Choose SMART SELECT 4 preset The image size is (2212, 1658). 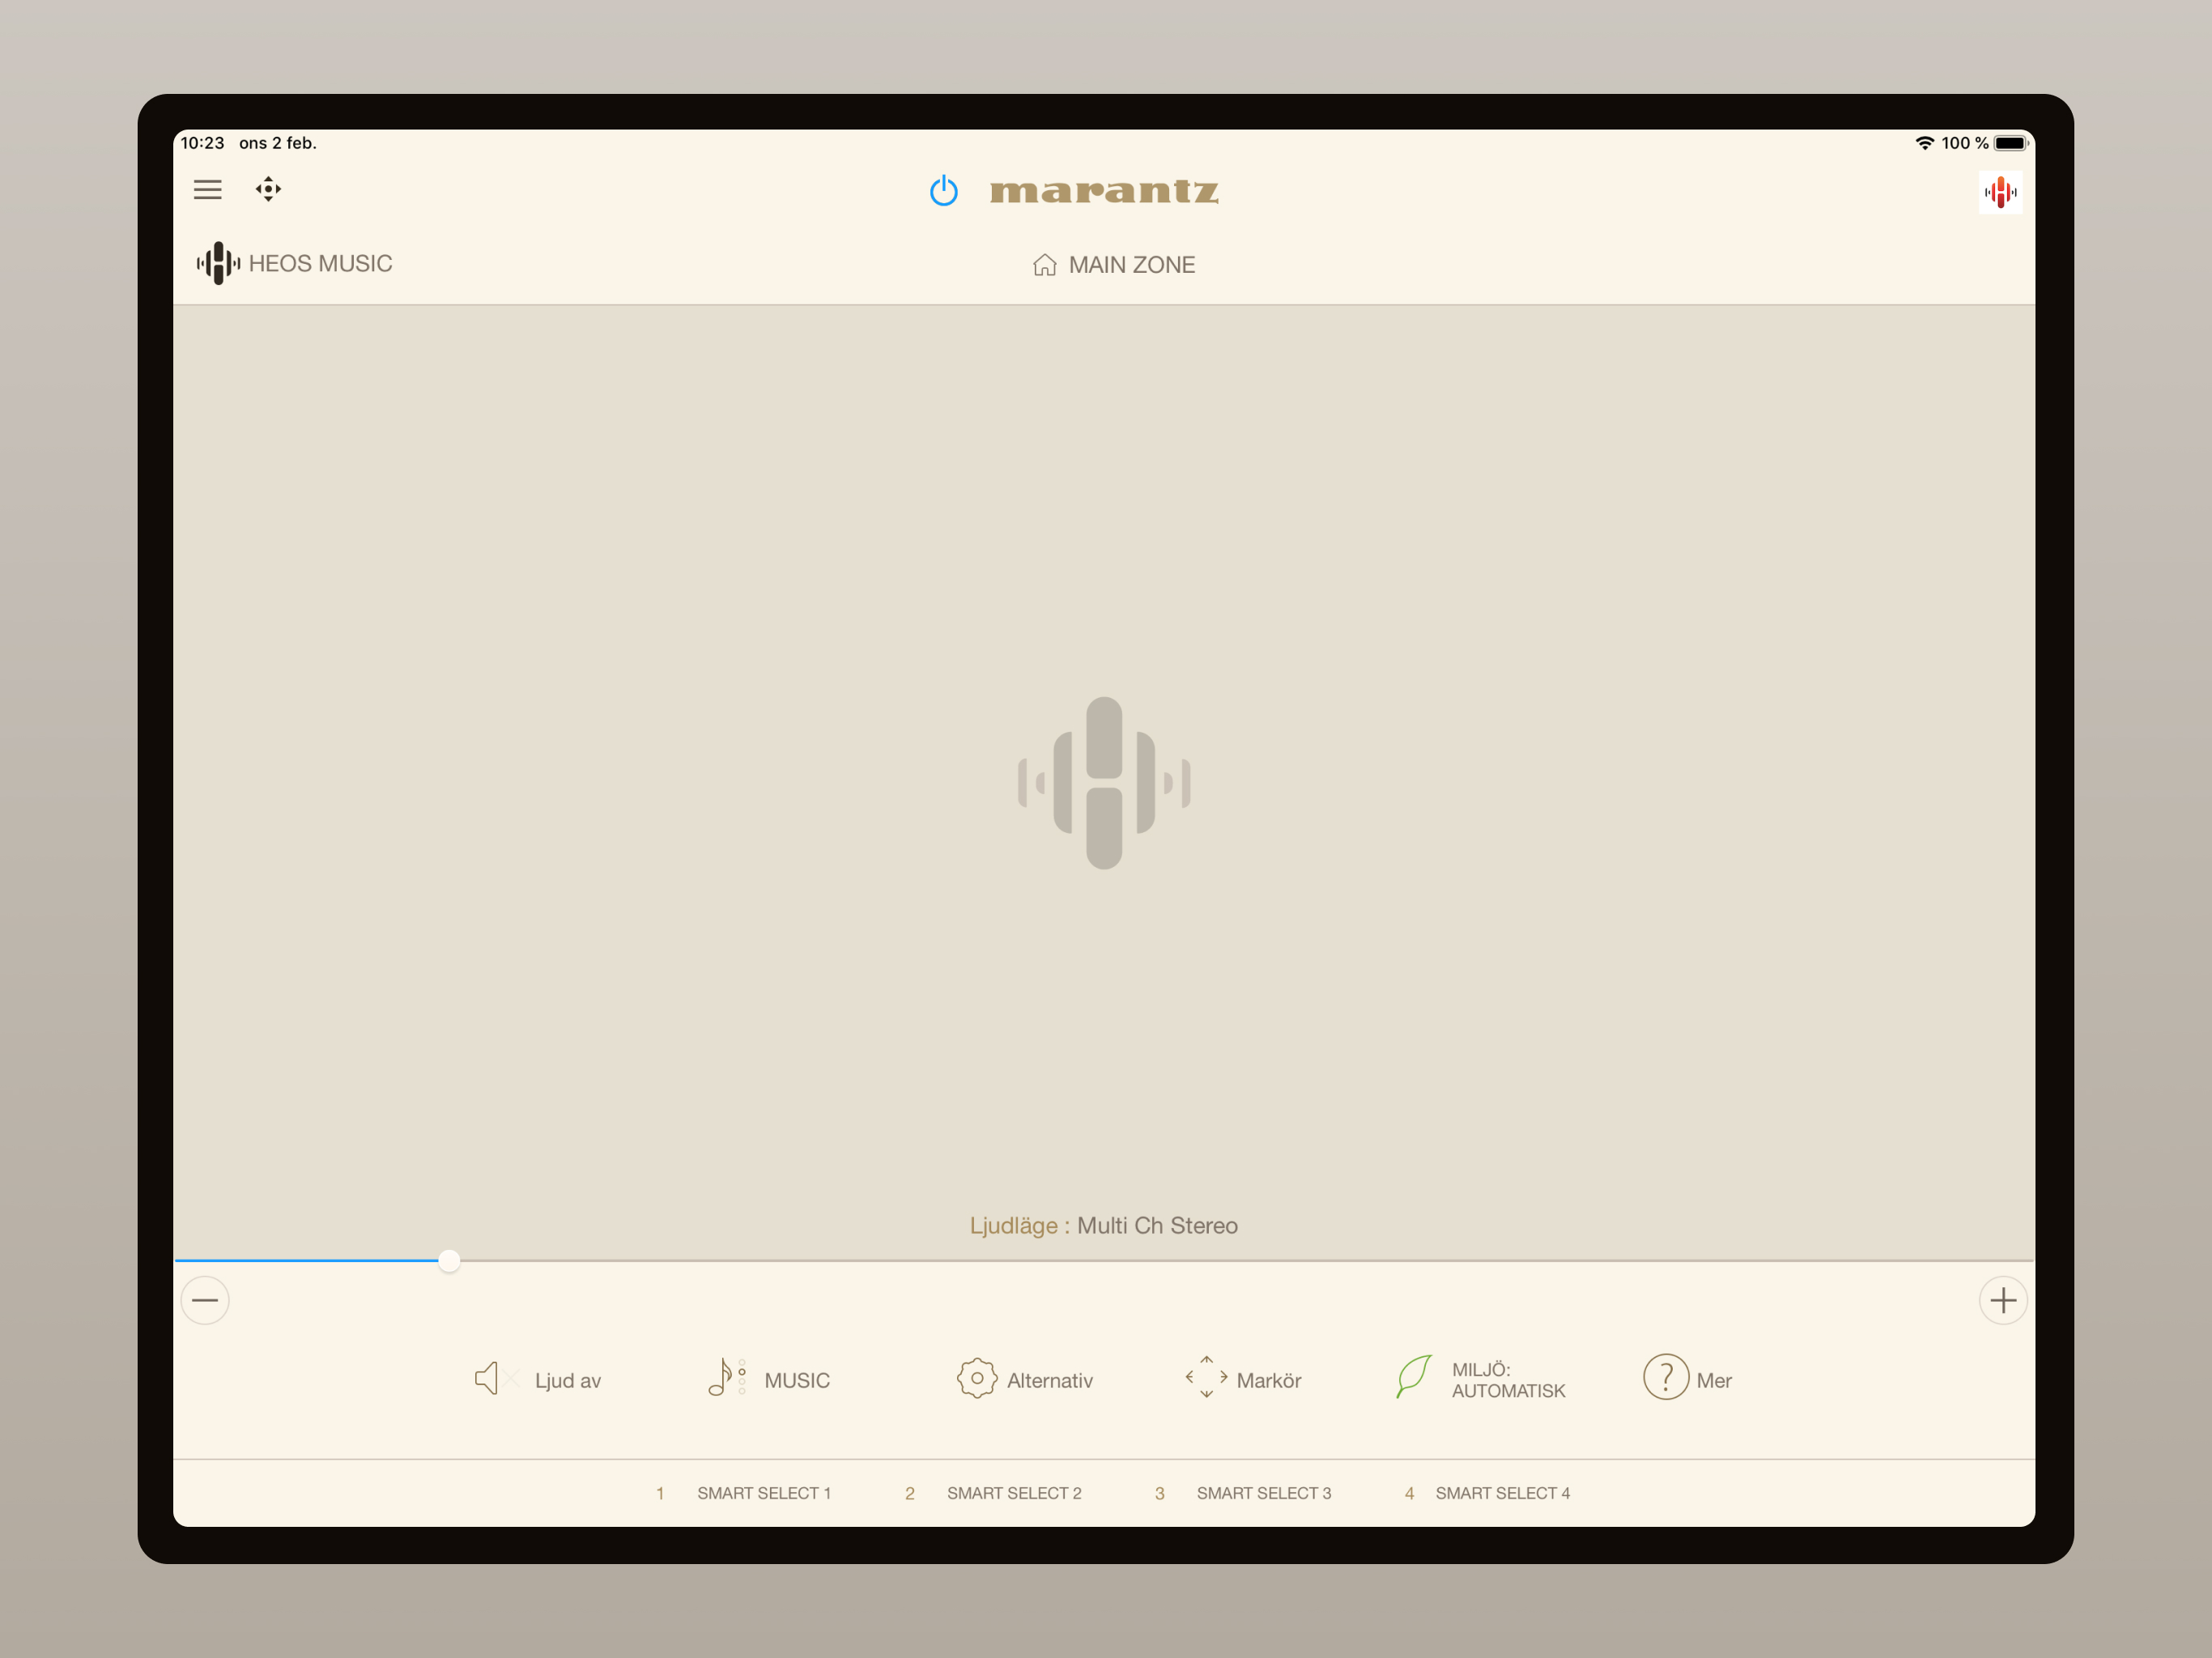click(1502, 1493)
